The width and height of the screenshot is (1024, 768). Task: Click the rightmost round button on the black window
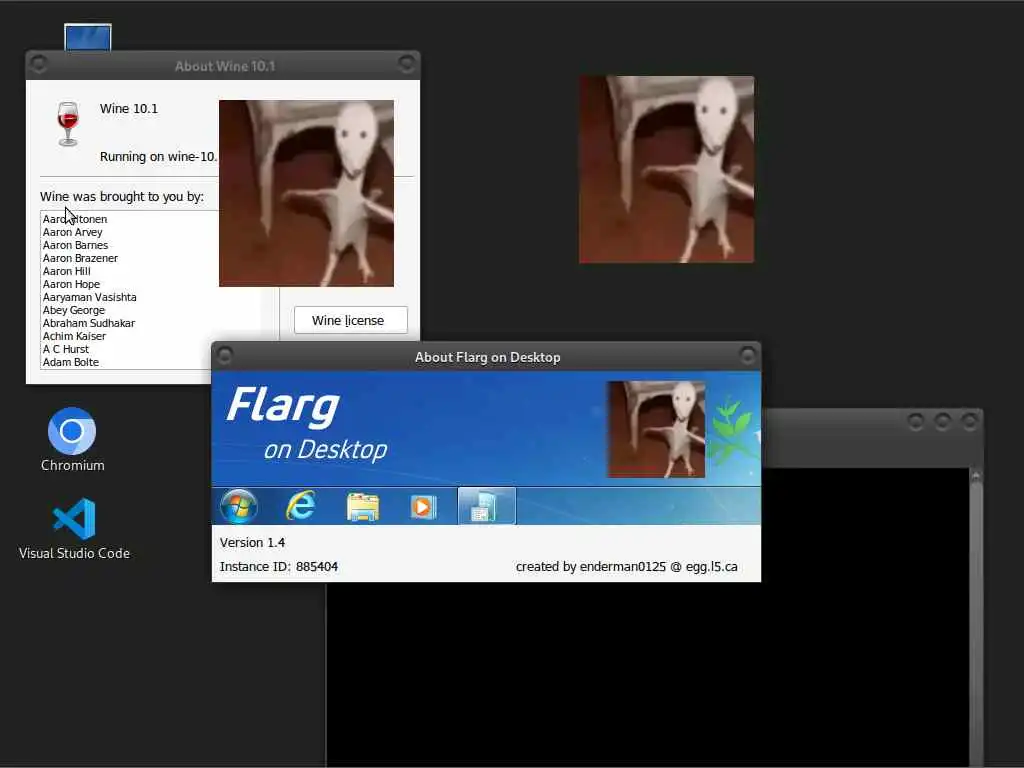click(969, 422)
